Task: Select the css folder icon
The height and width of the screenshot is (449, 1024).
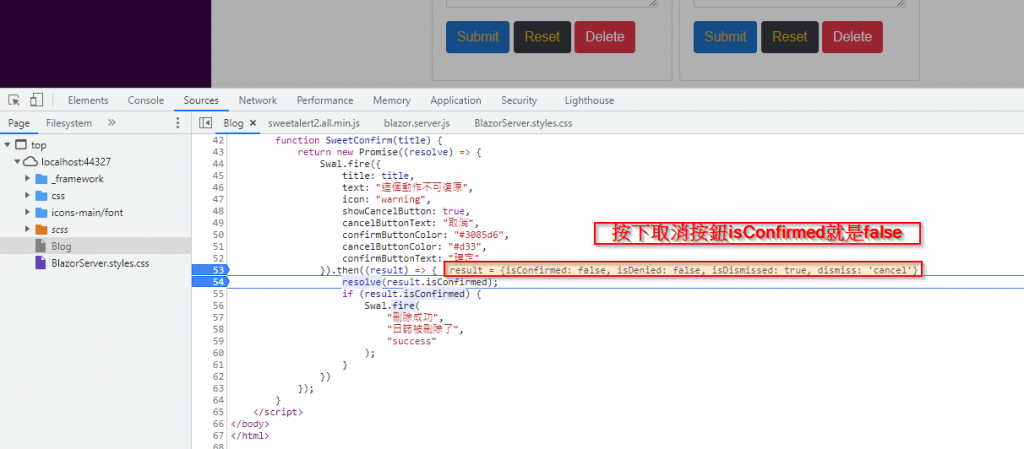Action: click(x=41, y=196)
